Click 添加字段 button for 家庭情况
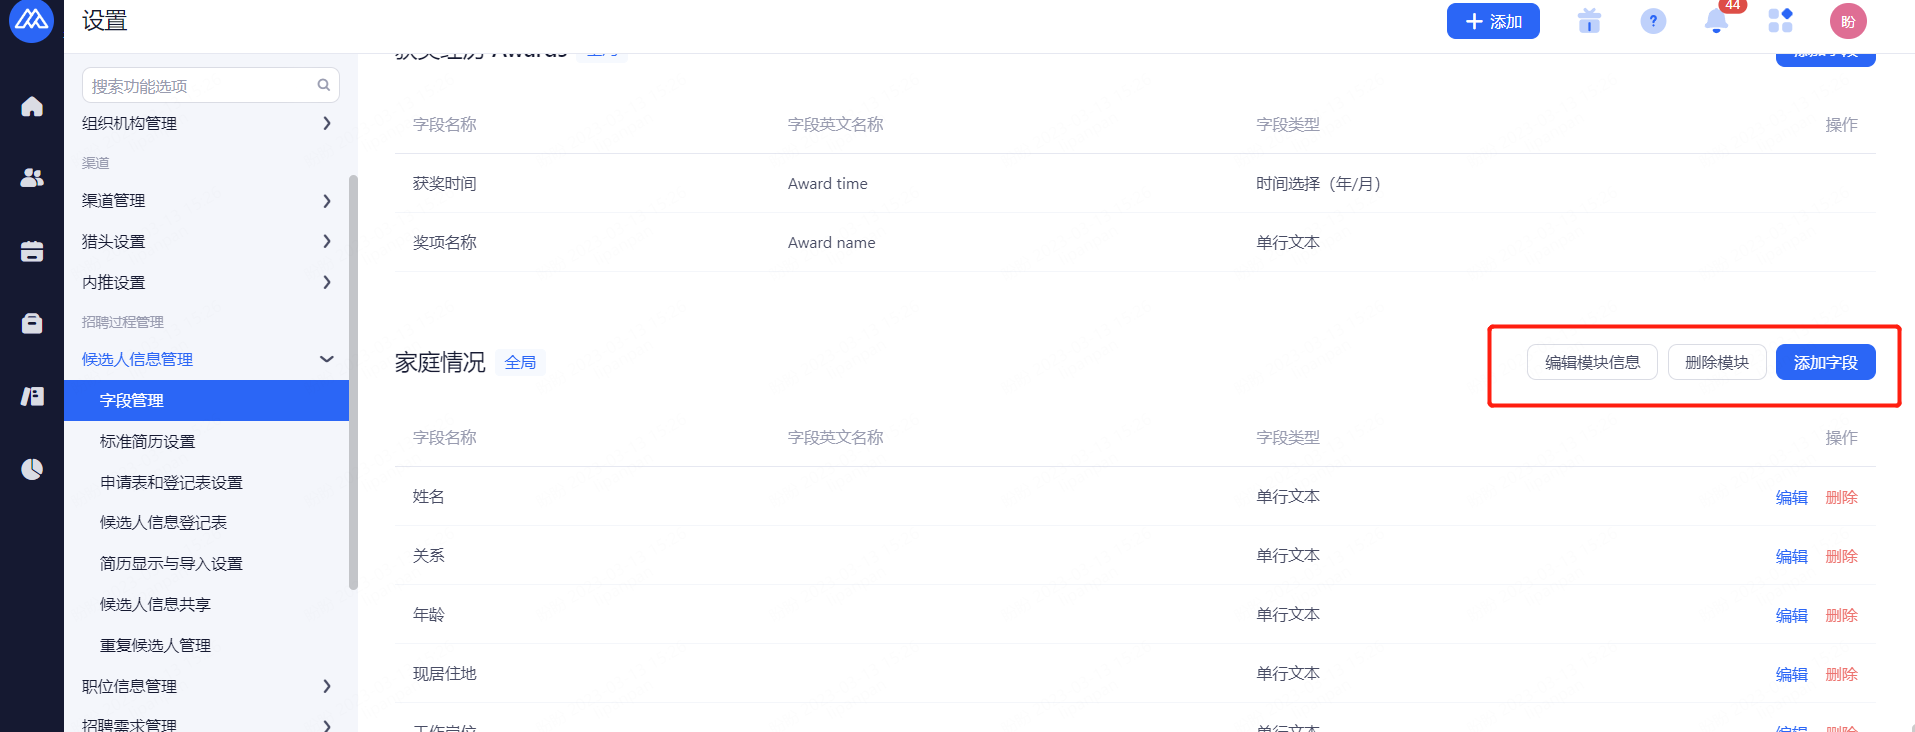The height and width of the screenshot is (732, 1915). click(1825, 362)
